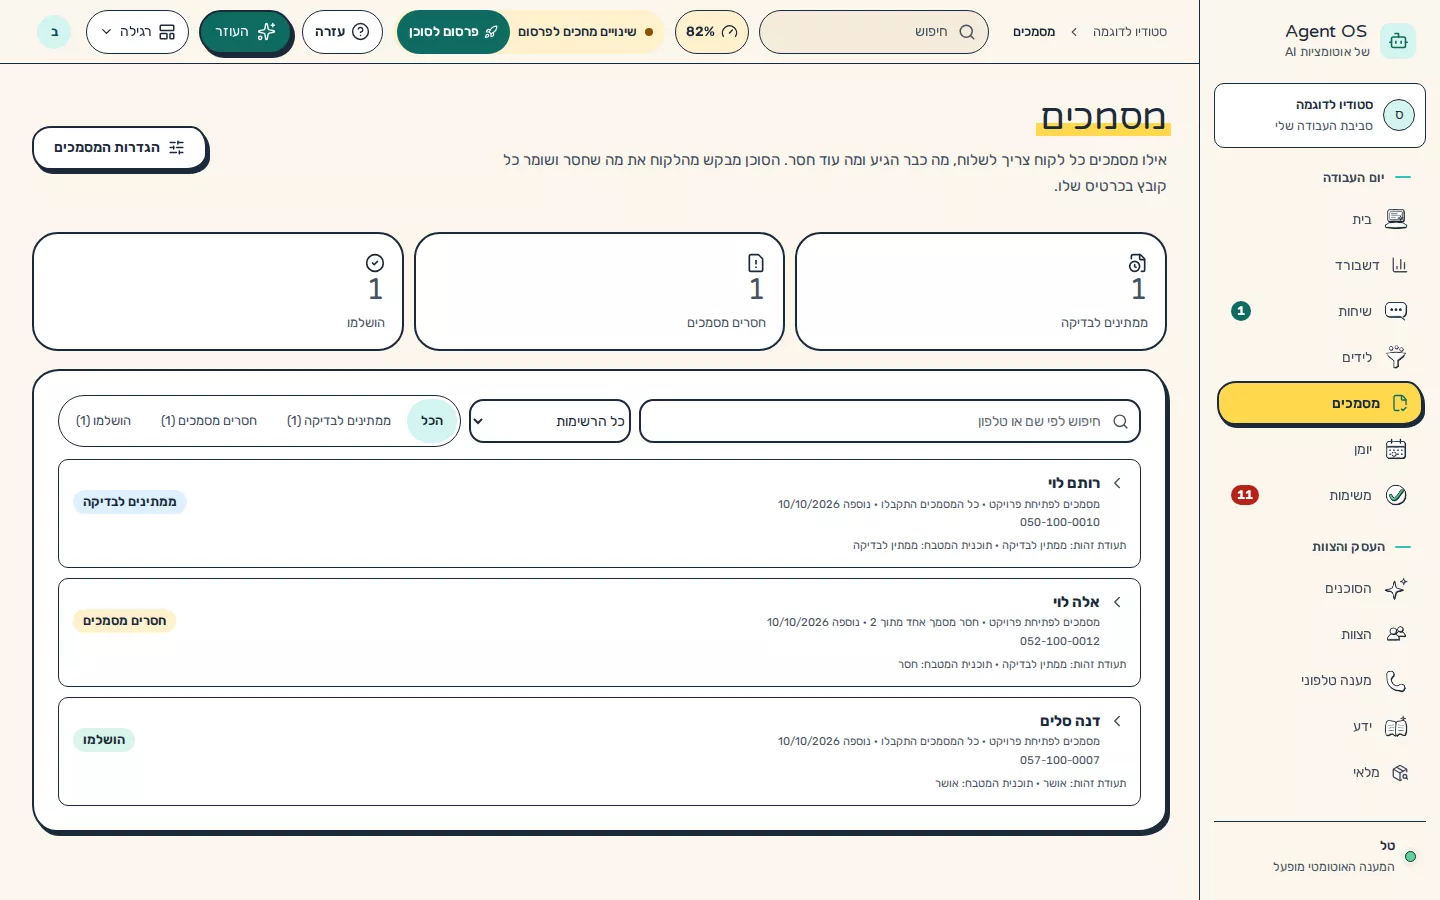Click the חסרים מסמכים card alert icon
1440x900 pixels.
[x=756, y=263]
